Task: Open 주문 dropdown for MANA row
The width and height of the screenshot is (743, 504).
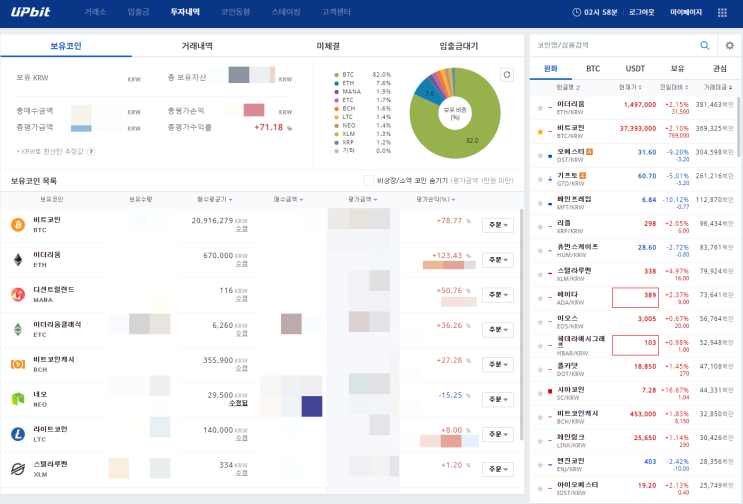Action: [498, 295]
